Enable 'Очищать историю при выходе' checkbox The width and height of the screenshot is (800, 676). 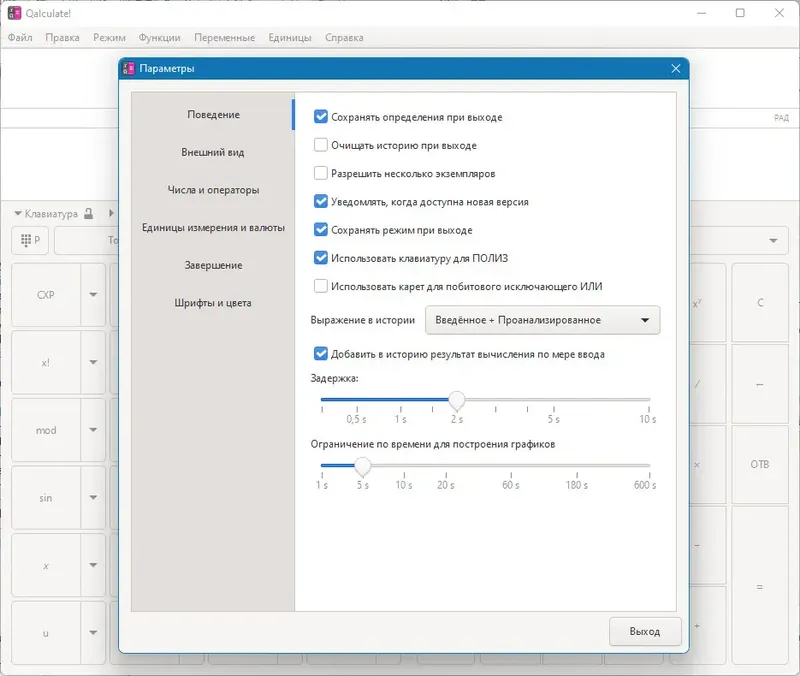[320, 145]
